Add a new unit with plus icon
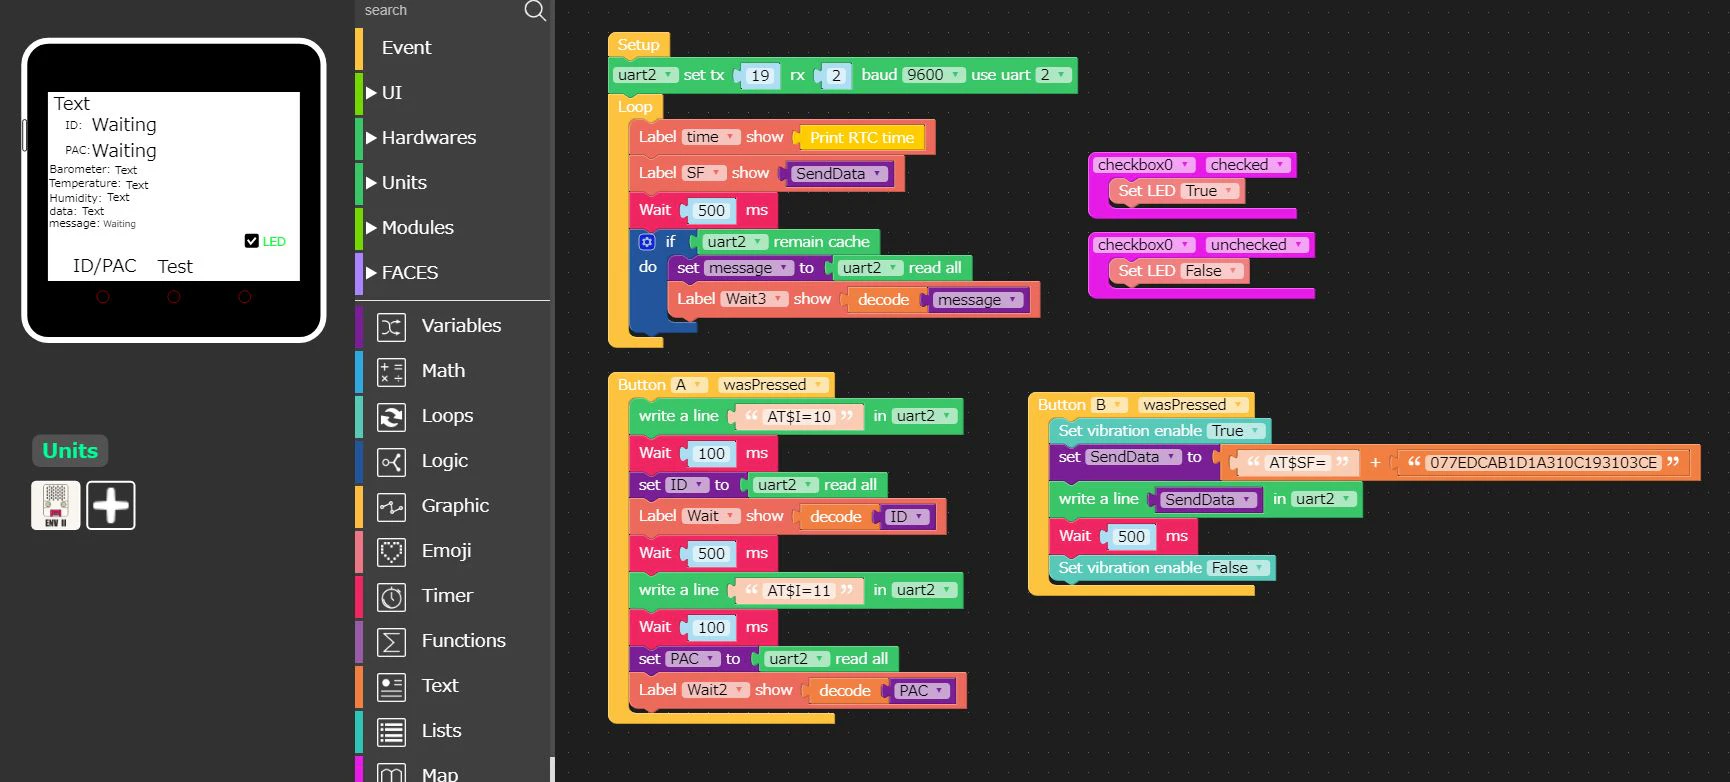The width and height of the screenshot is (1730, 782). (111, 505)
